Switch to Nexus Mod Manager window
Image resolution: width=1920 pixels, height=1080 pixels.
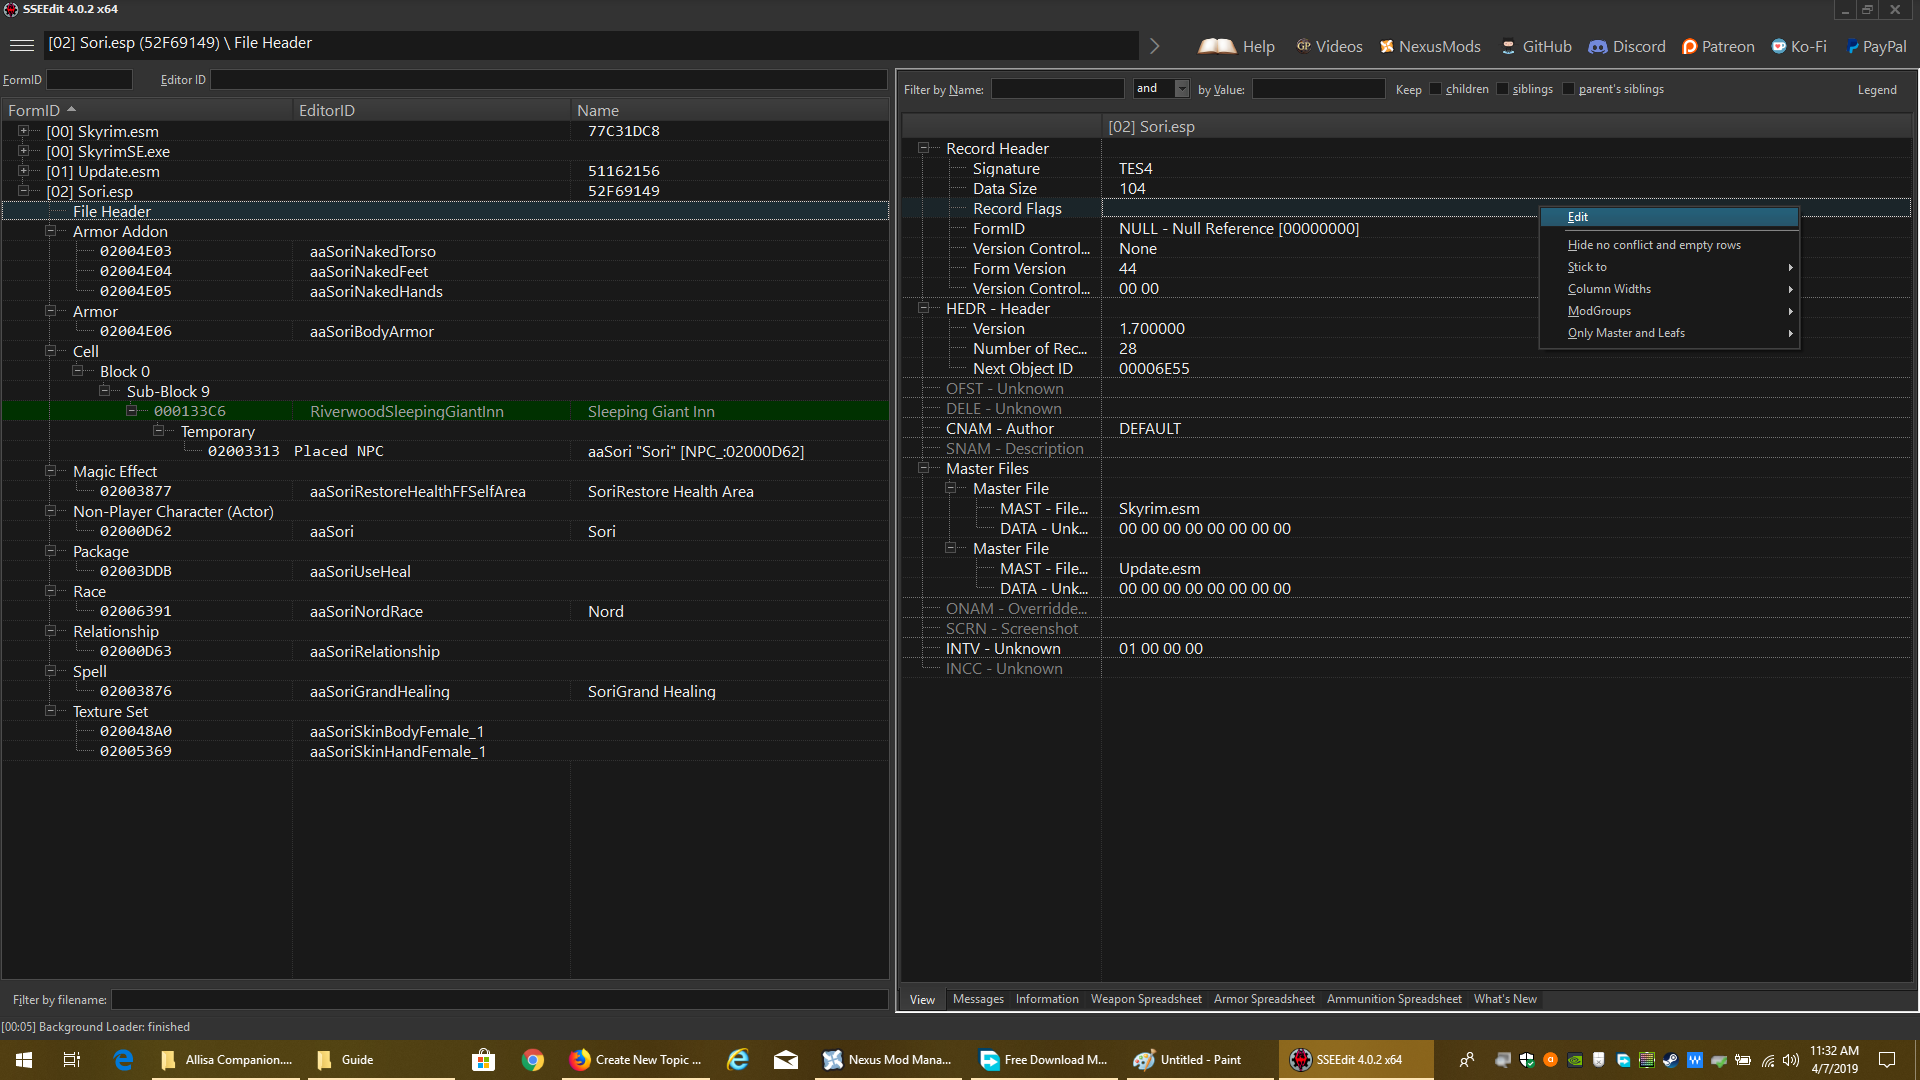888,1059
